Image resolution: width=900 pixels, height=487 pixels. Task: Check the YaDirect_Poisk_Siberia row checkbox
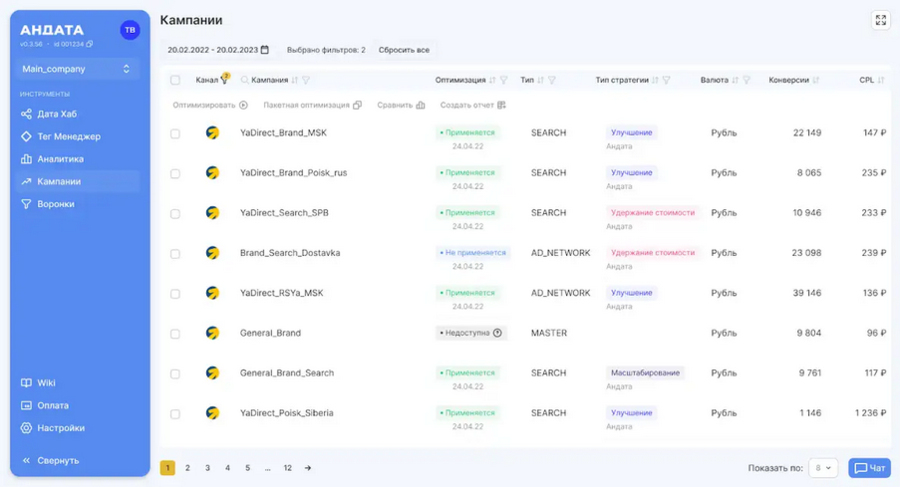(x=175, y=414)
